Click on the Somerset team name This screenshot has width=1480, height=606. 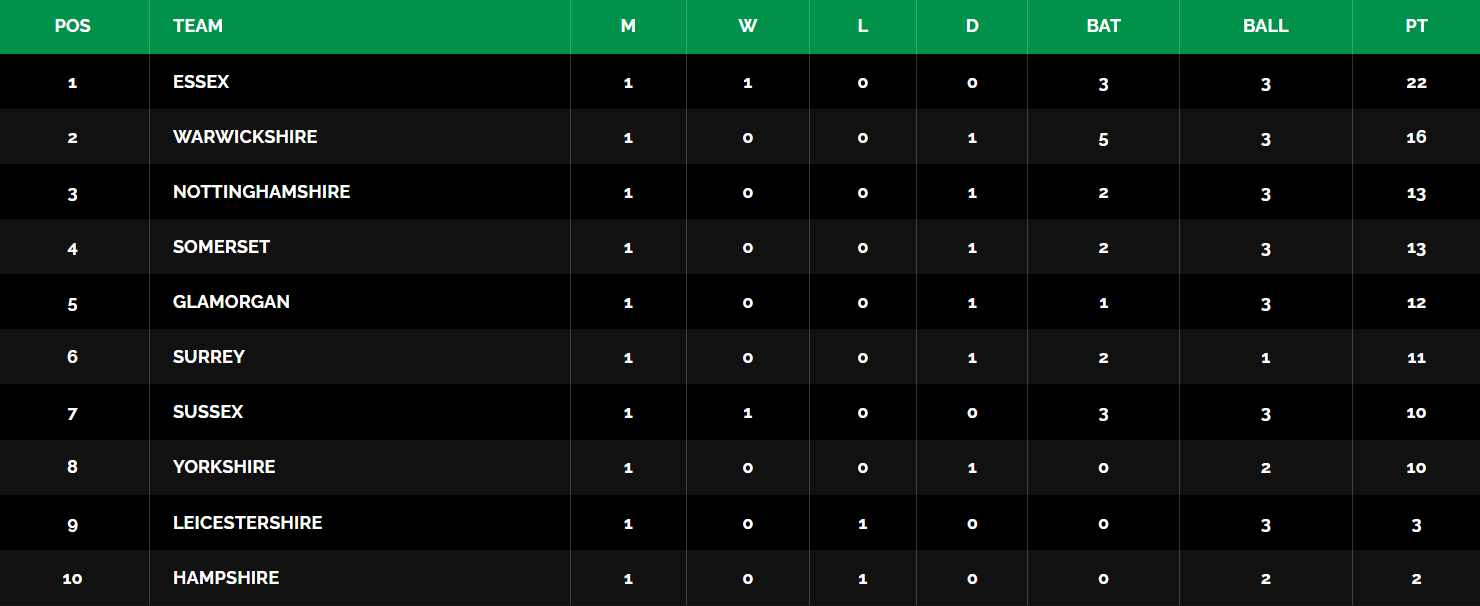(221, 247)
